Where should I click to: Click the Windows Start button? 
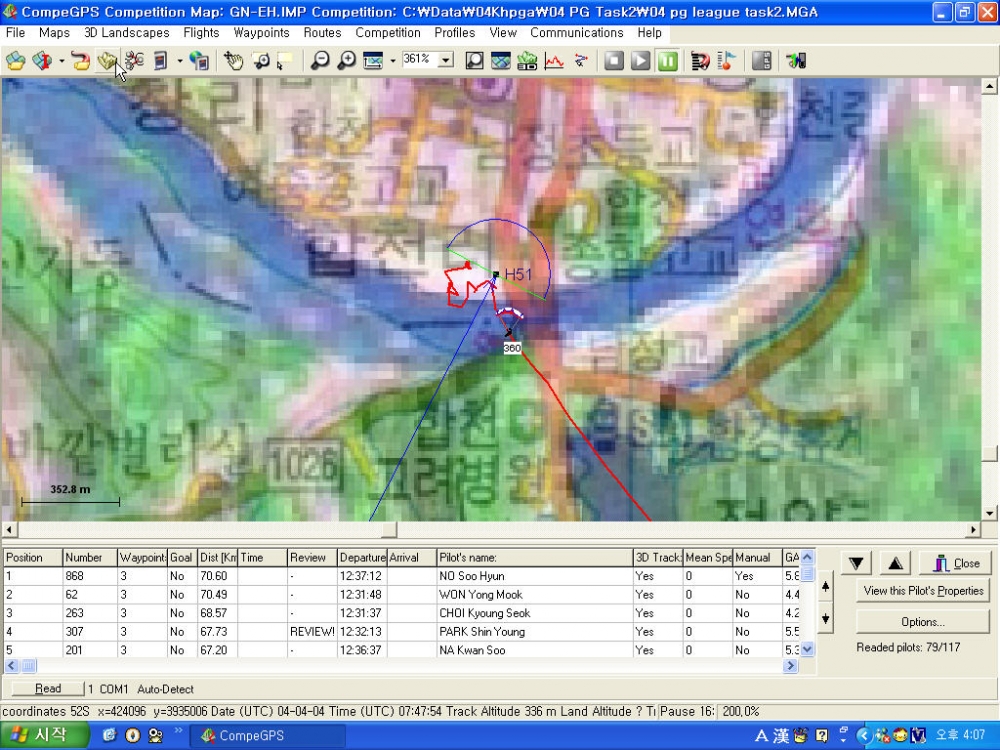45,735
